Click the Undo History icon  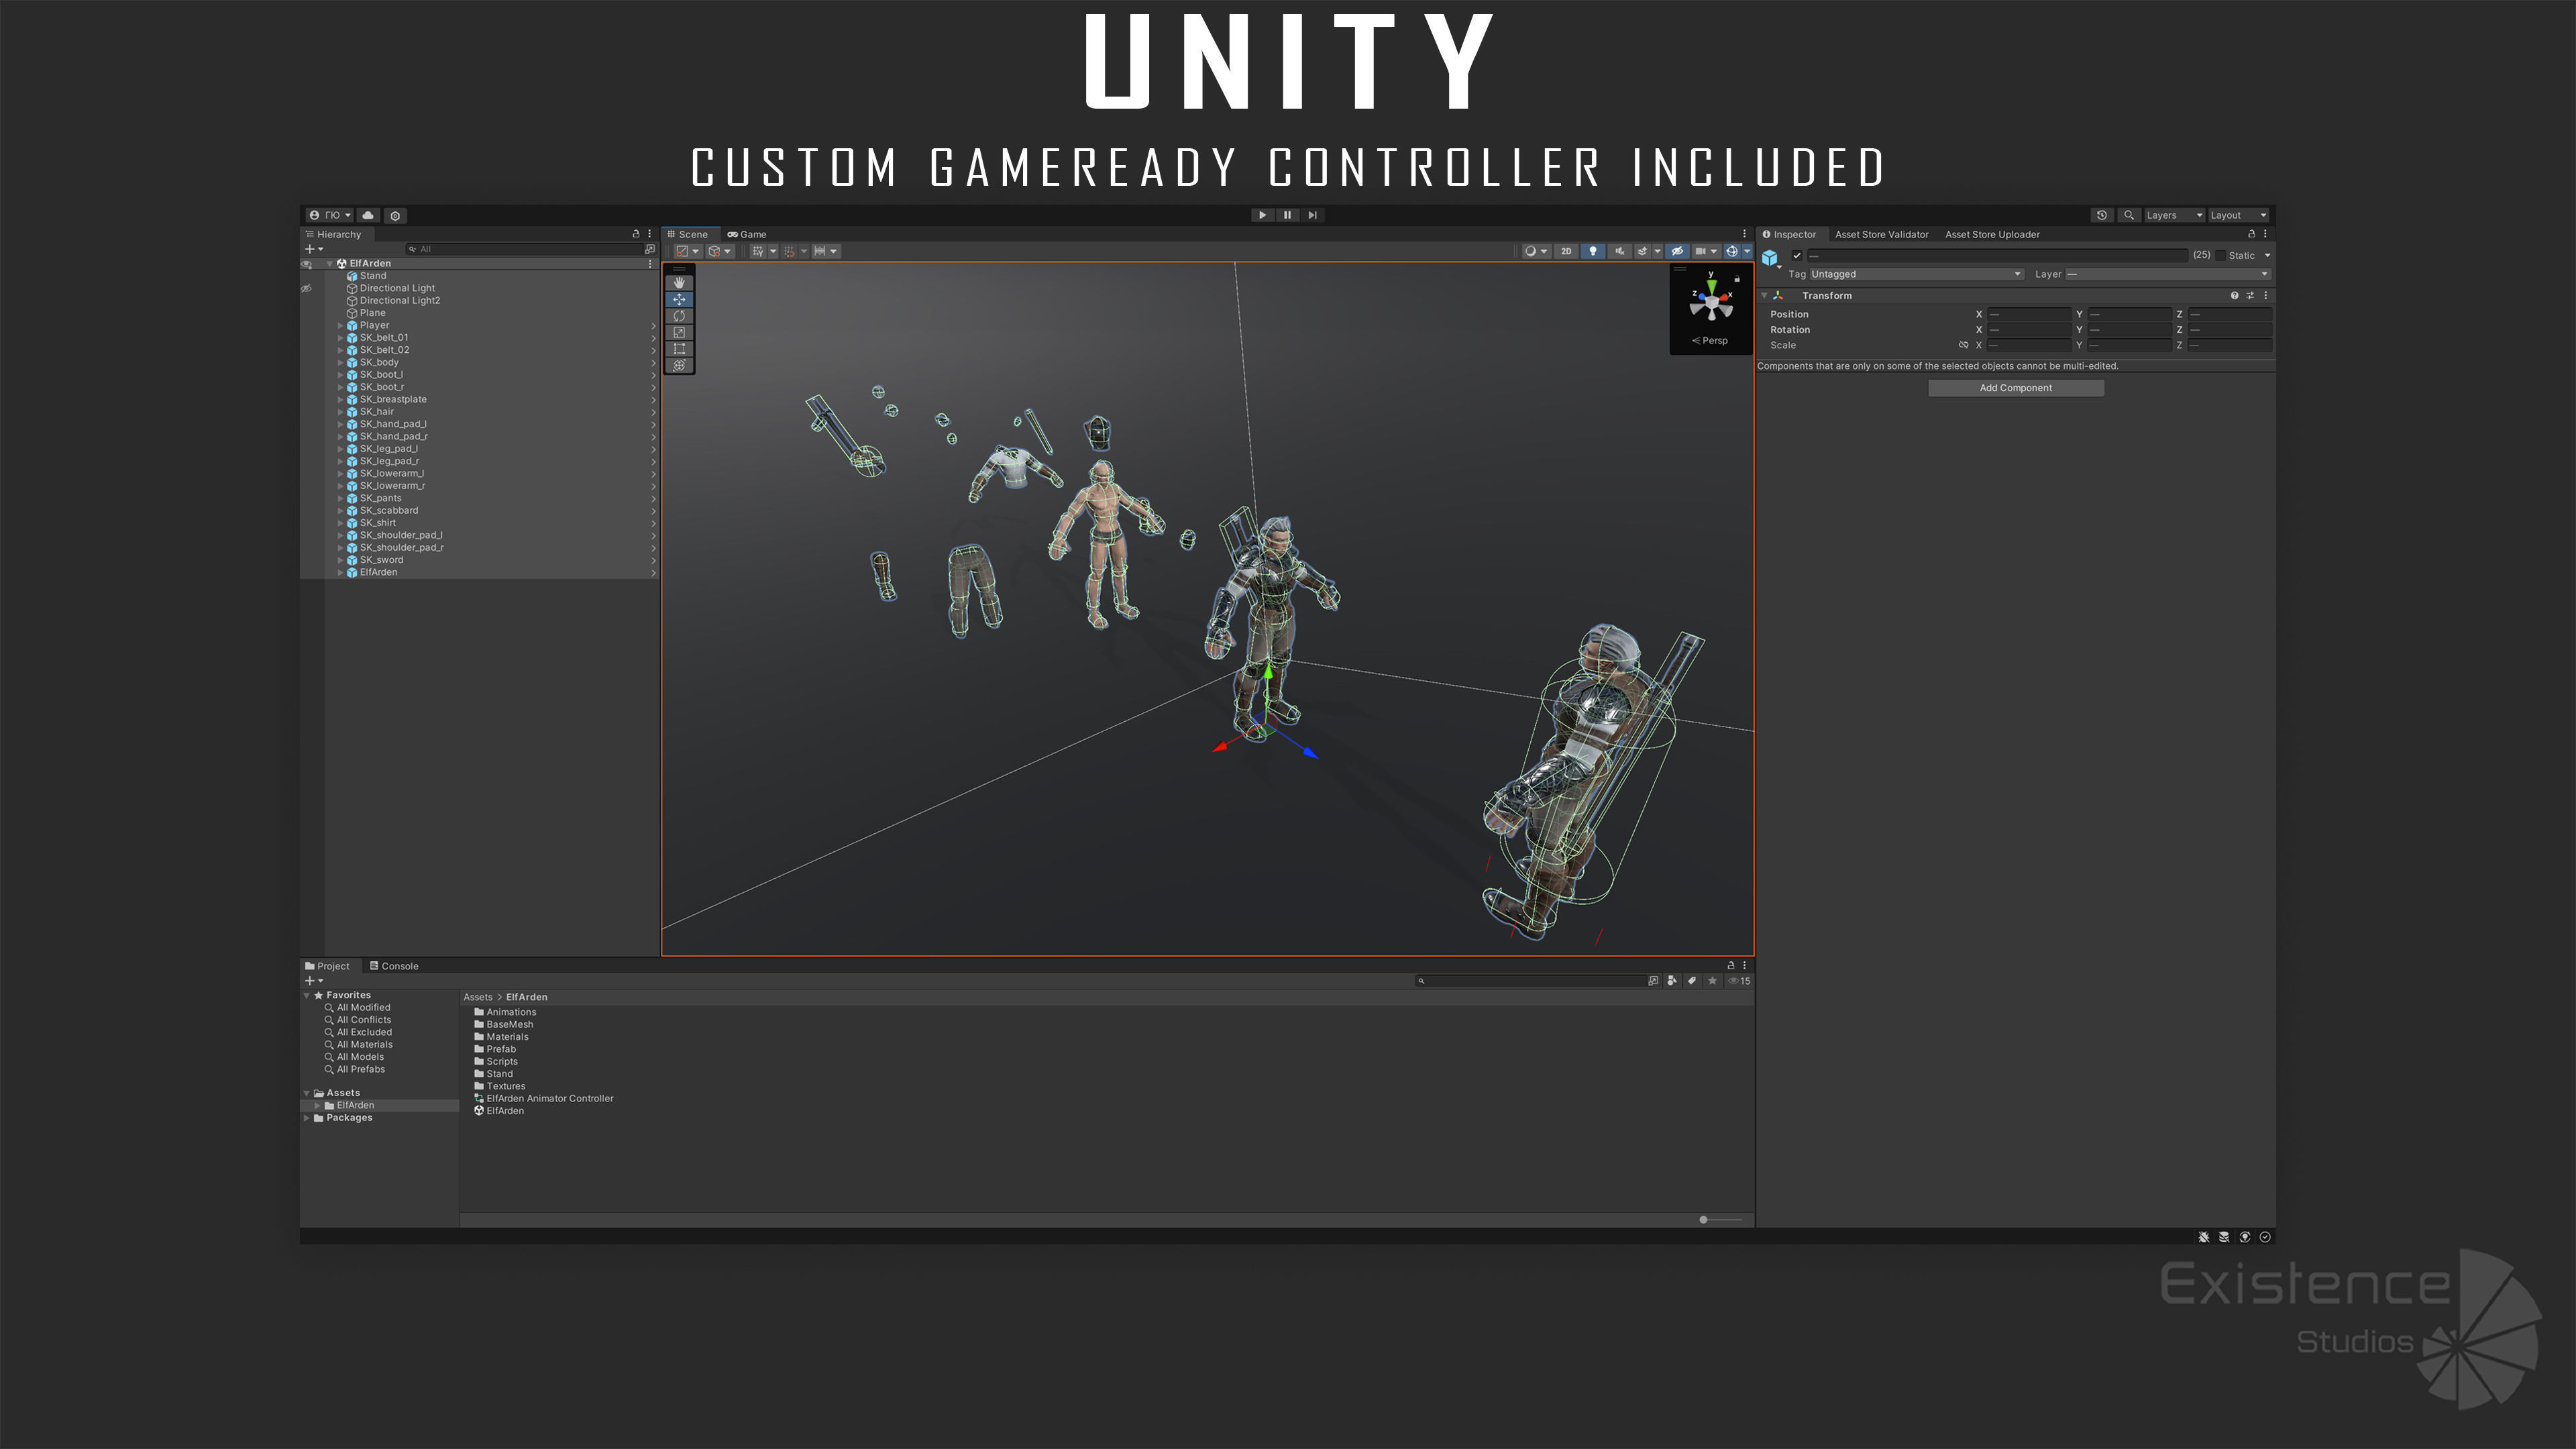[2101, 215]
